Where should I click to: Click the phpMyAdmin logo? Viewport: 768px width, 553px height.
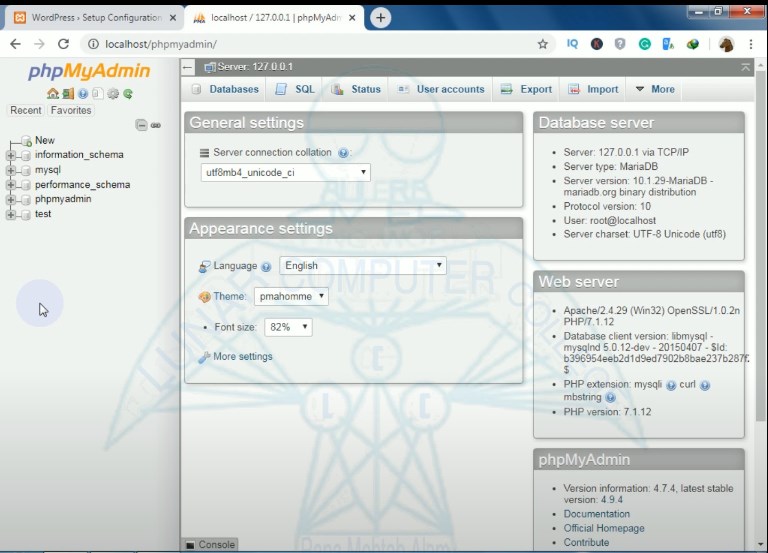click(x=89, y=71)
